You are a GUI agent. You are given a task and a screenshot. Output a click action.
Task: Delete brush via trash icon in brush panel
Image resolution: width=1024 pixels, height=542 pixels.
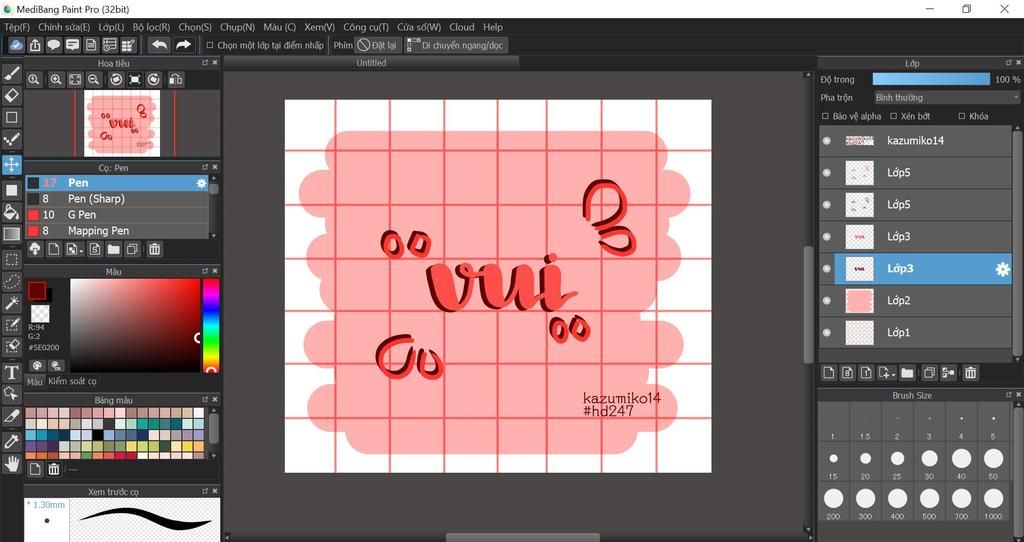click(x=155, y=249)
